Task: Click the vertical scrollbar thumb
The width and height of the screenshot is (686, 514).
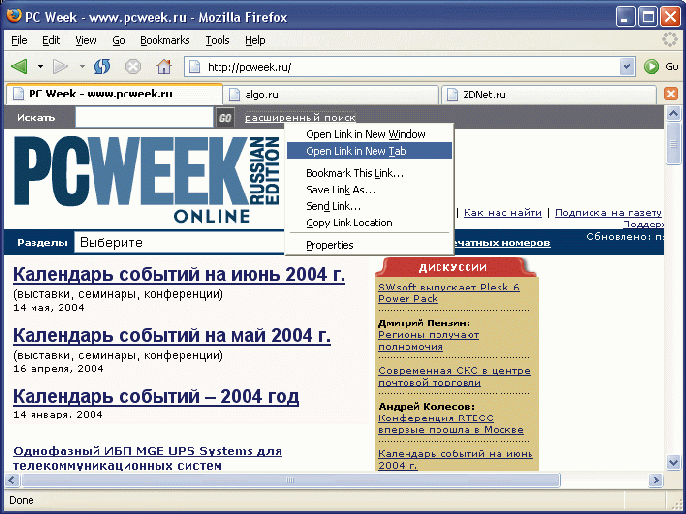Action: coord(673,143)
